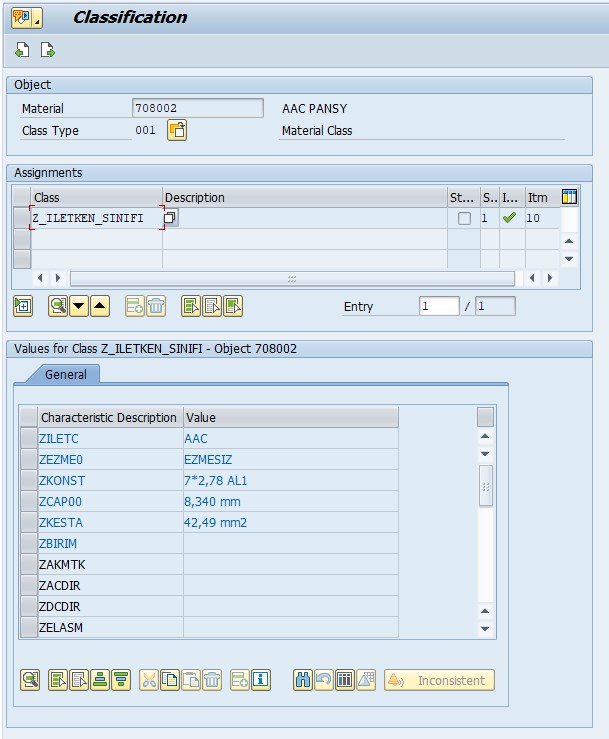Click the Inconsistent status button

tap(439, 680)
